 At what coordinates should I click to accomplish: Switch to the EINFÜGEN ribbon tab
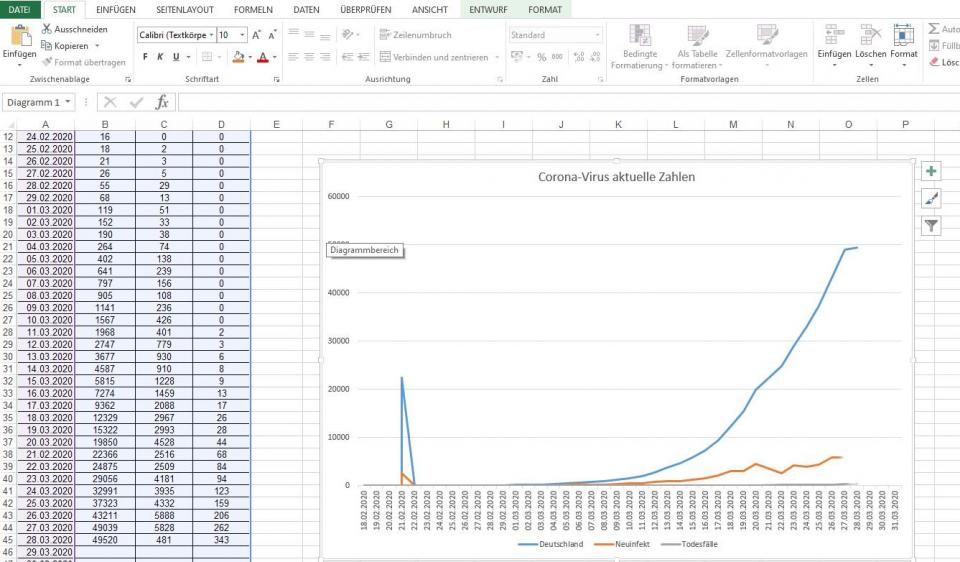pos(116,9)
